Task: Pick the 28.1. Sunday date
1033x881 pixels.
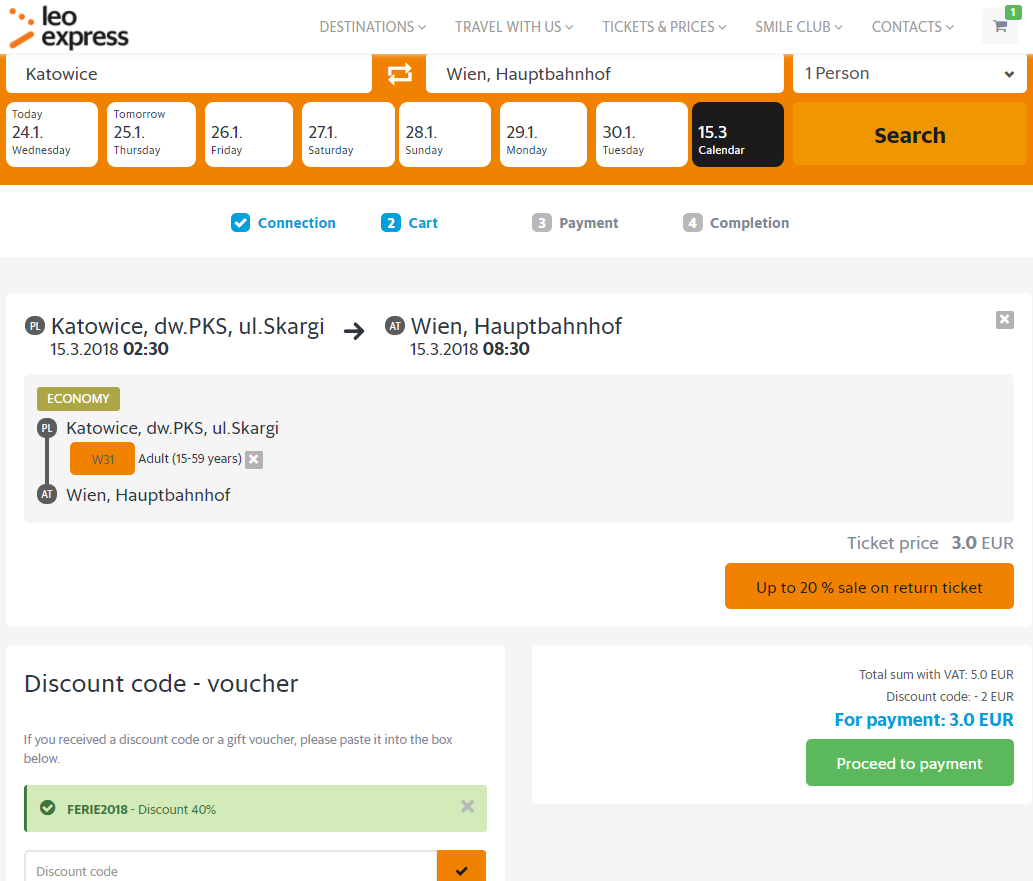Action: tap(445, 134)
